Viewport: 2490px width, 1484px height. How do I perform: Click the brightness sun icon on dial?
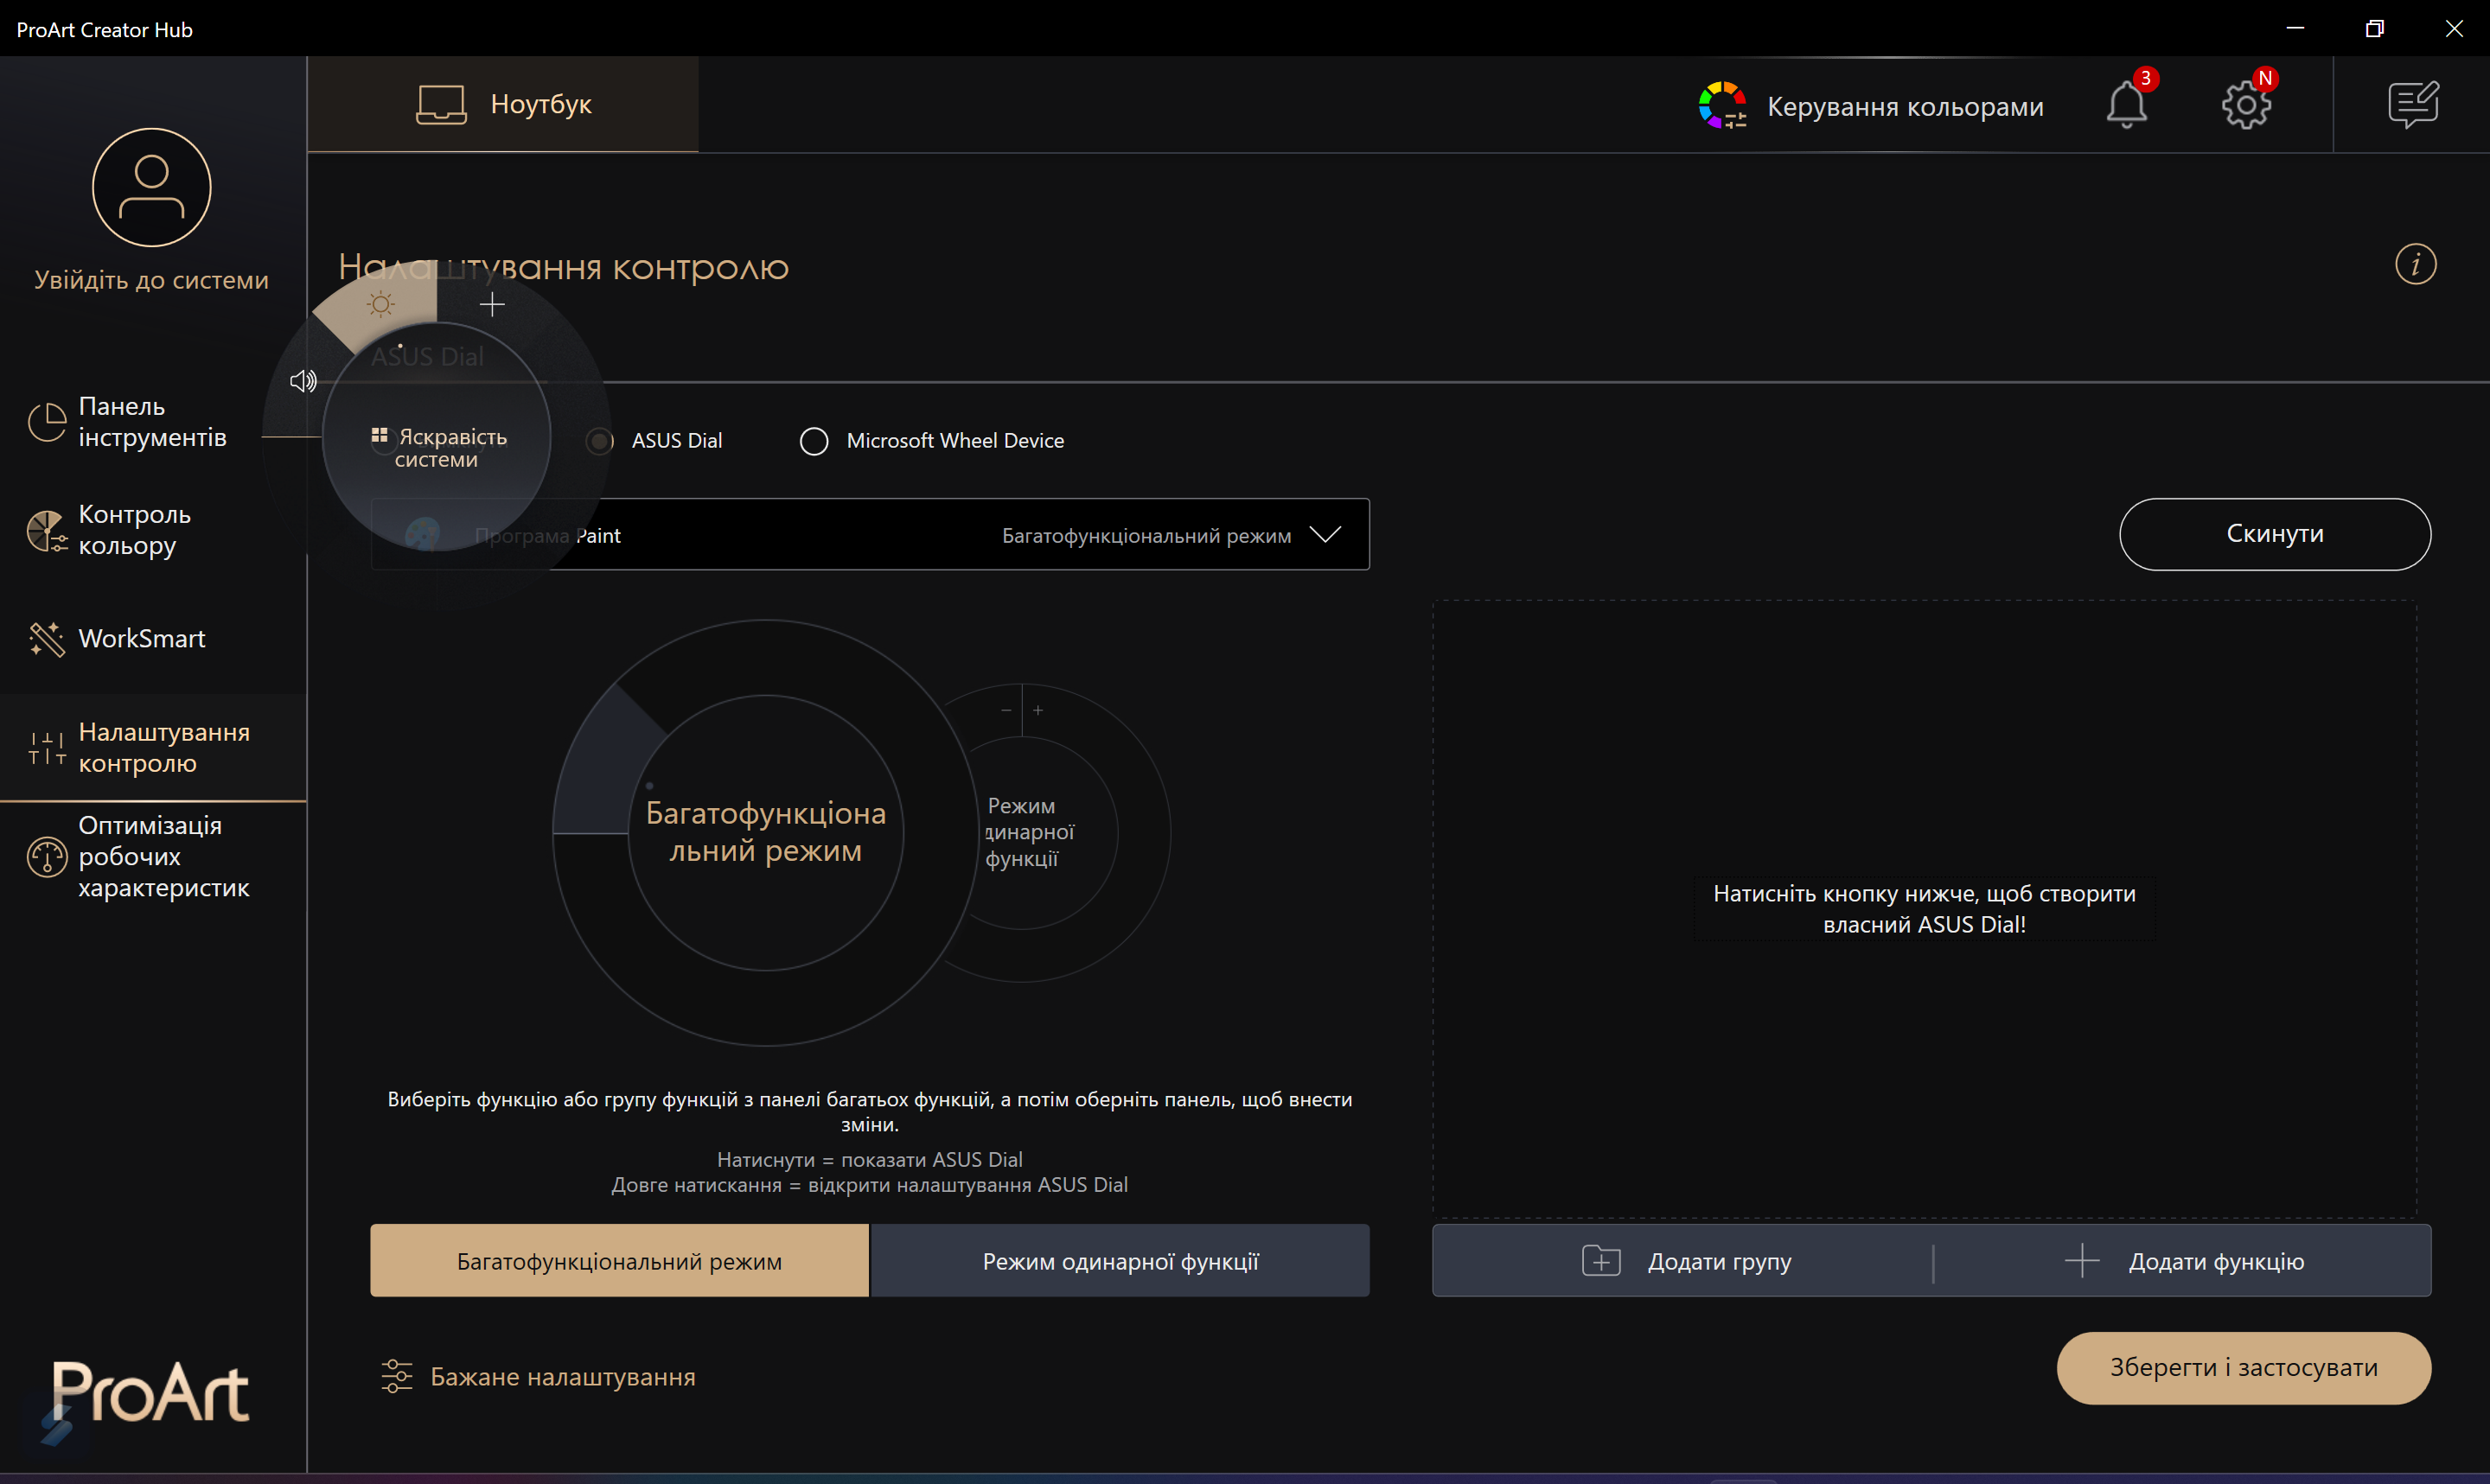[x=381, y=304]
